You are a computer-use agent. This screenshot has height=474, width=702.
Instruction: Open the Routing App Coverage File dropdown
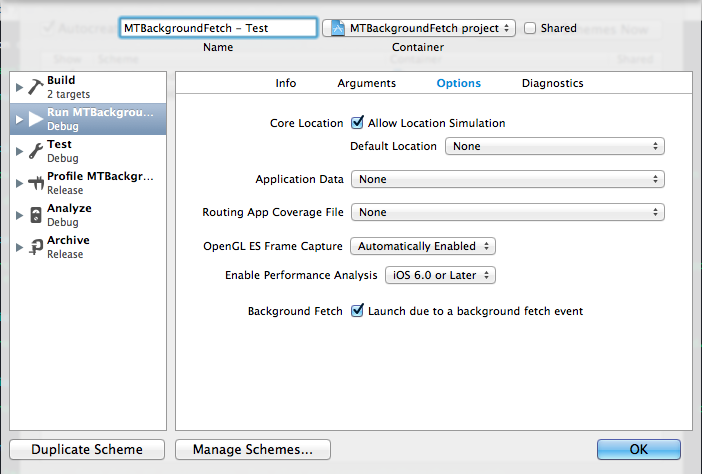click(x=508, y=212)
